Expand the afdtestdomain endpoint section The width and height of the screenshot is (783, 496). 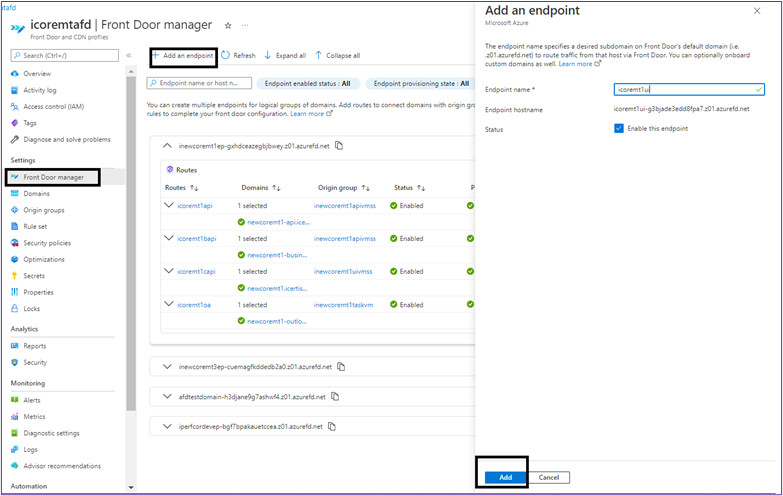point(167,396)
